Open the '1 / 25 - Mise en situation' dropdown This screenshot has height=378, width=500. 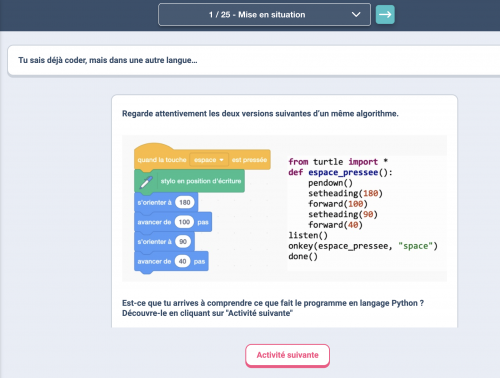point(264,15)
